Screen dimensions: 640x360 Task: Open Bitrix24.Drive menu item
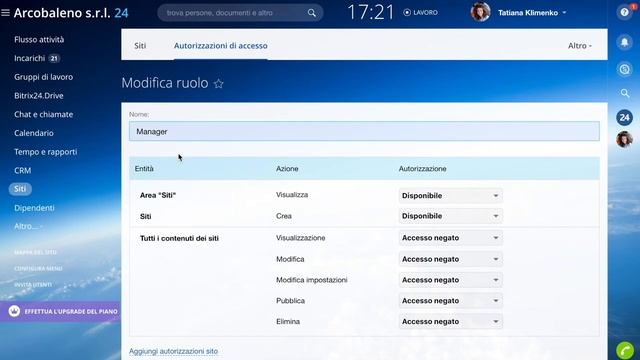(39, 96)
